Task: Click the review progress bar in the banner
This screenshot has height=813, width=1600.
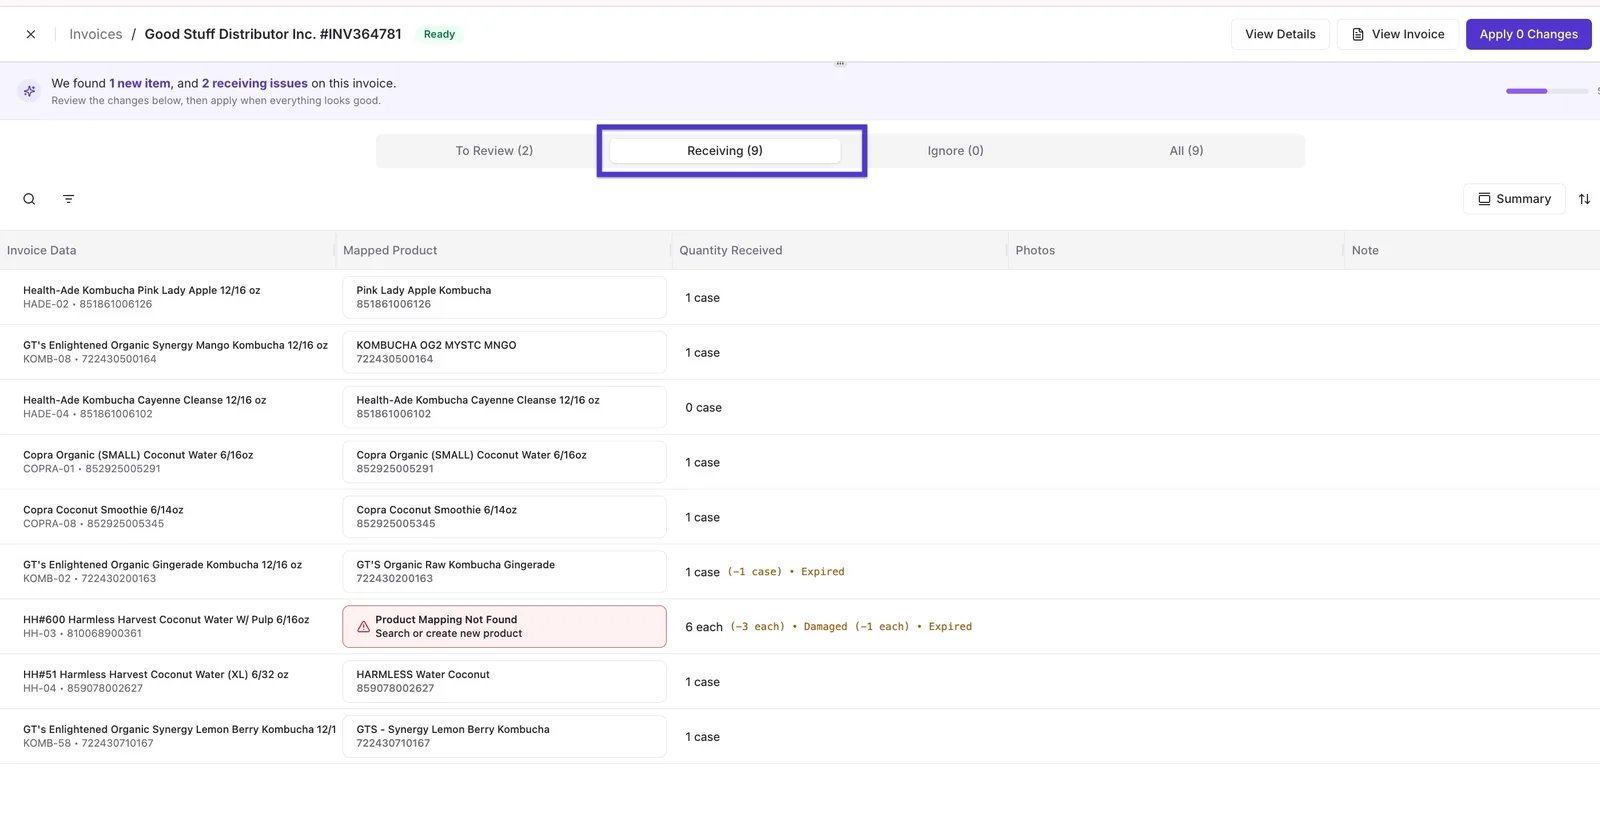Action: tap(1547, 91)
